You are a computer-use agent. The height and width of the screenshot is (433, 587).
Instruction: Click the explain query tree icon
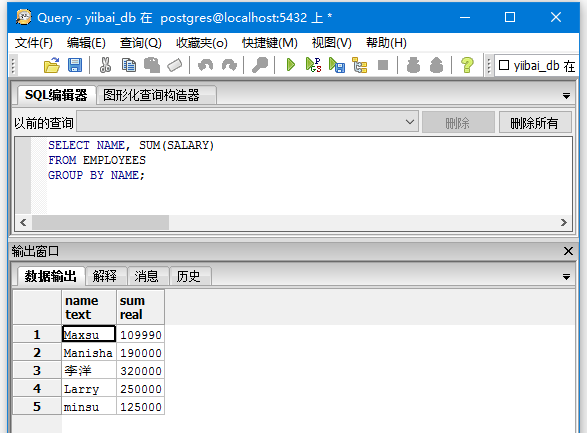360,65
